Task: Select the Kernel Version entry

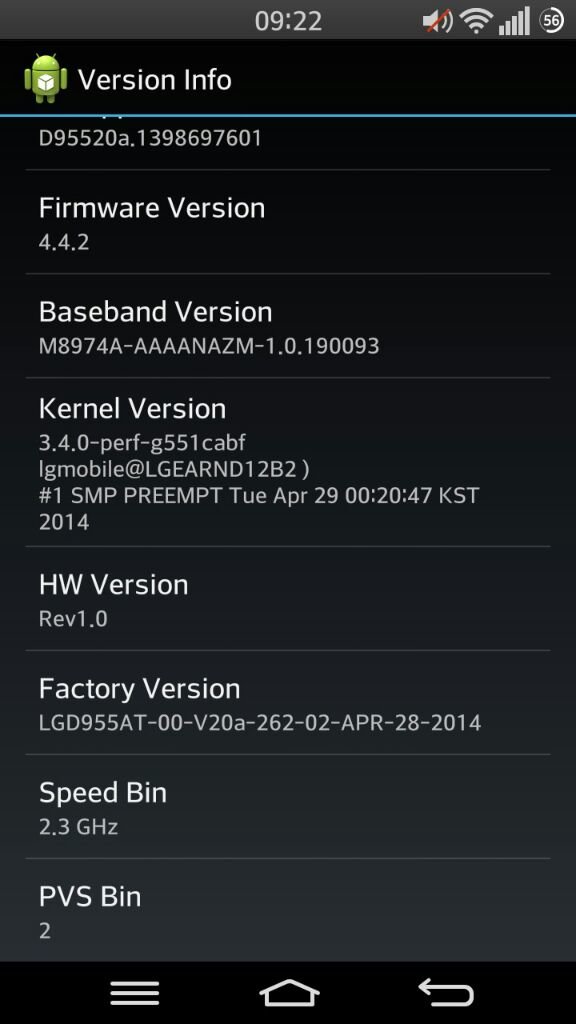Action: pos(288,462)
